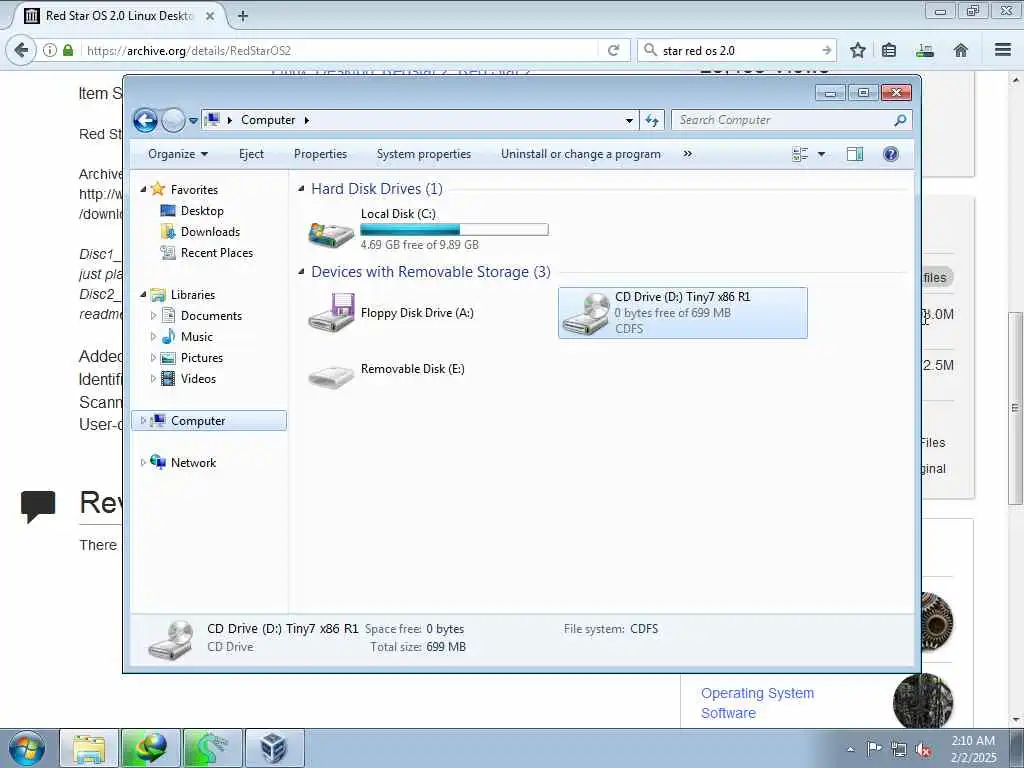This screenshot has width=1024, height=768.
Task: Open the Windows Start menu
Action: [26, 748]
